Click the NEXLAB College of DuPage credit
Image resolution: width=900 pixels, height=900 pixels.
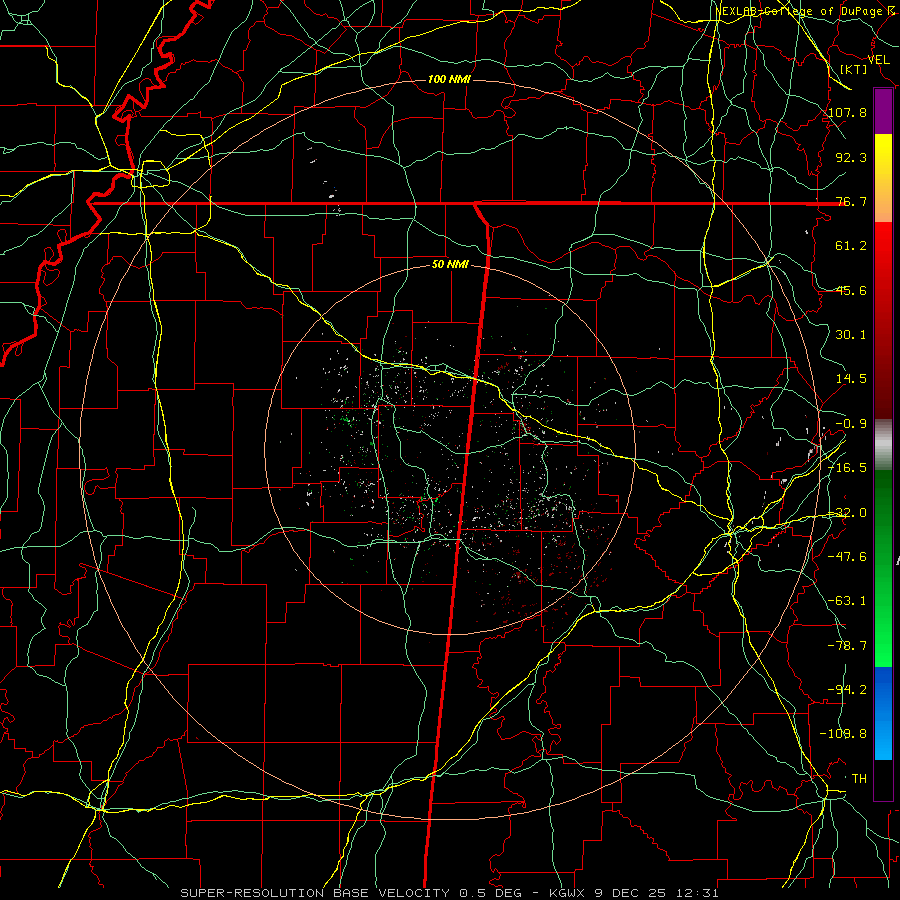tap(805, 11)
